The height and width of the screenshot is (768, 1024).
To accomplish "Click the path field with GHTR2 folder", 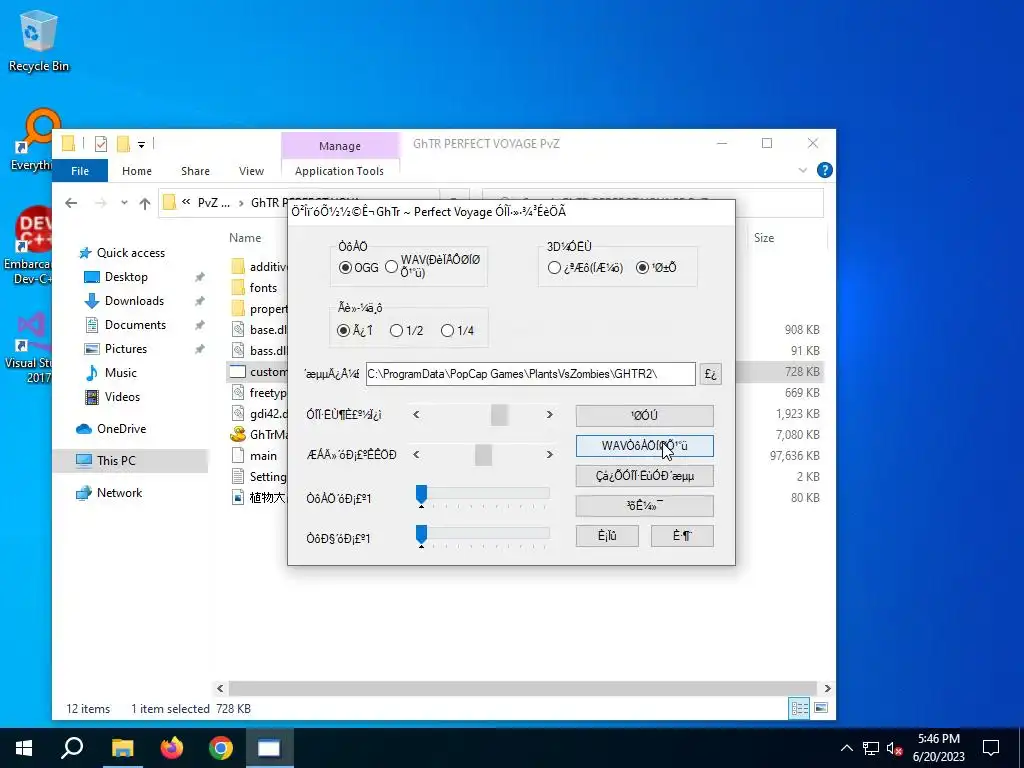I will pyautogui.click(x=530, y=374).
